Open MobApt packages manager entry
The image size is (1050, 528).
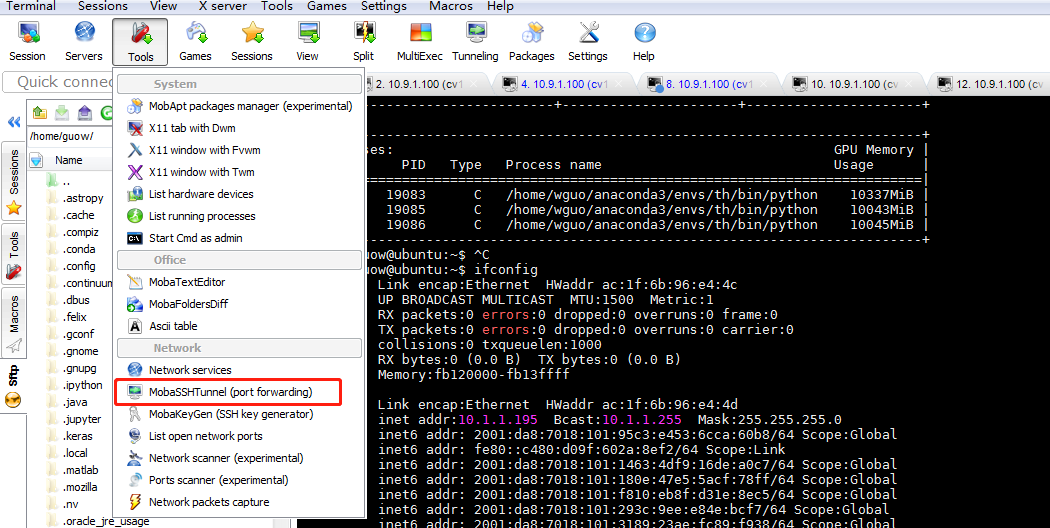pyautogui.click(x=240, y=106)
